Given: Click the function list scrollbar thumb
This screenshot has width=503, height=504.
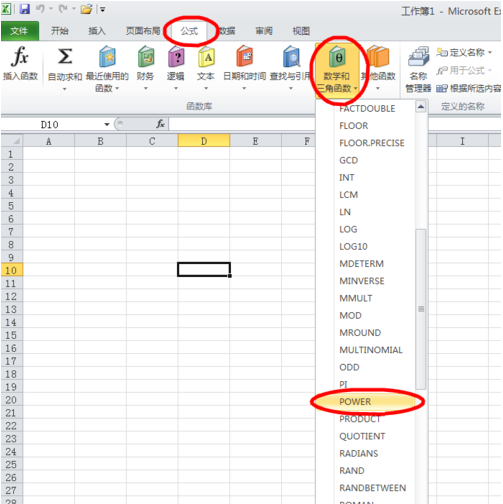Looking at the screenshot, I should (421, 309).
